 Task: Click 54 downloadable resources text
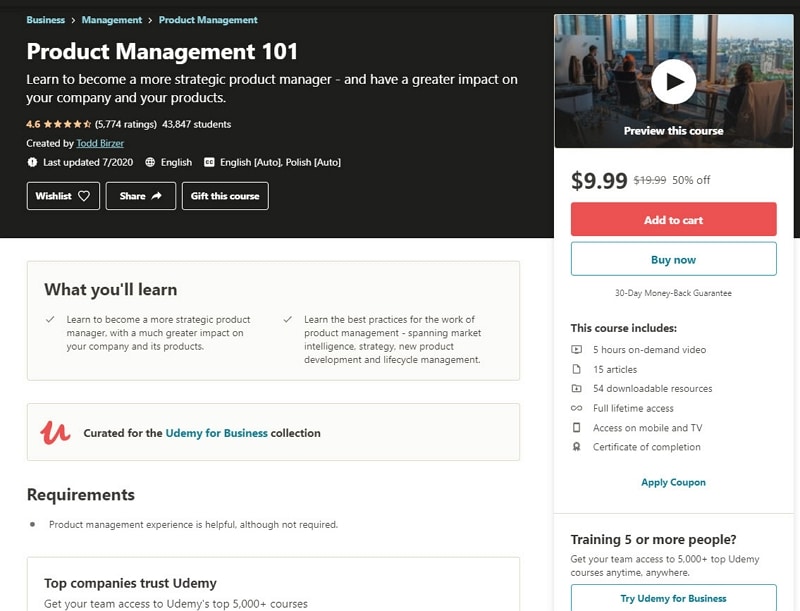pos(653,389)
